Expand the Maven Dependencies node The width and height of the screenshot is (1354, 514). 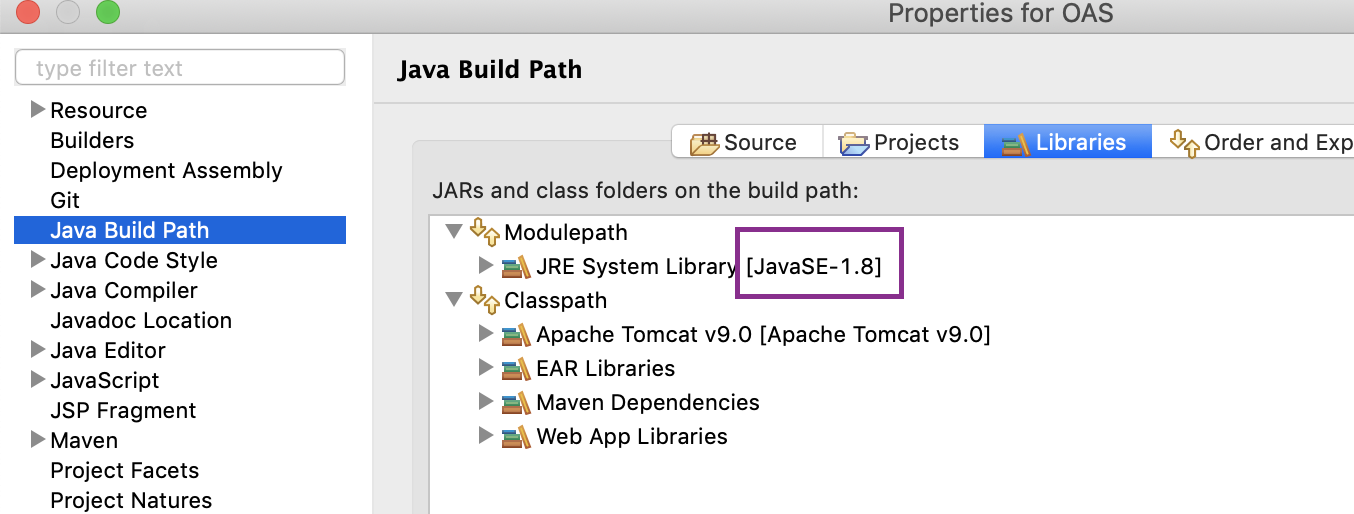coord(486,403)
